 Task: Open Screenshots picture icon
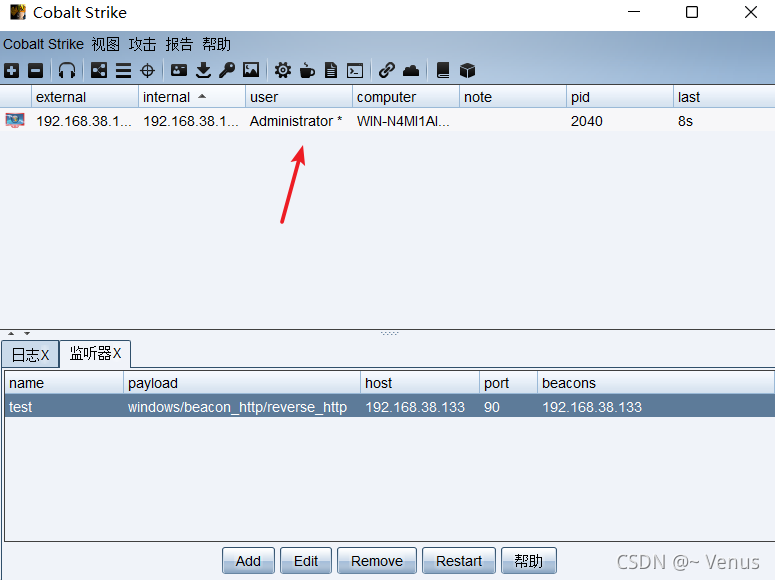click(x=251, y=71)
